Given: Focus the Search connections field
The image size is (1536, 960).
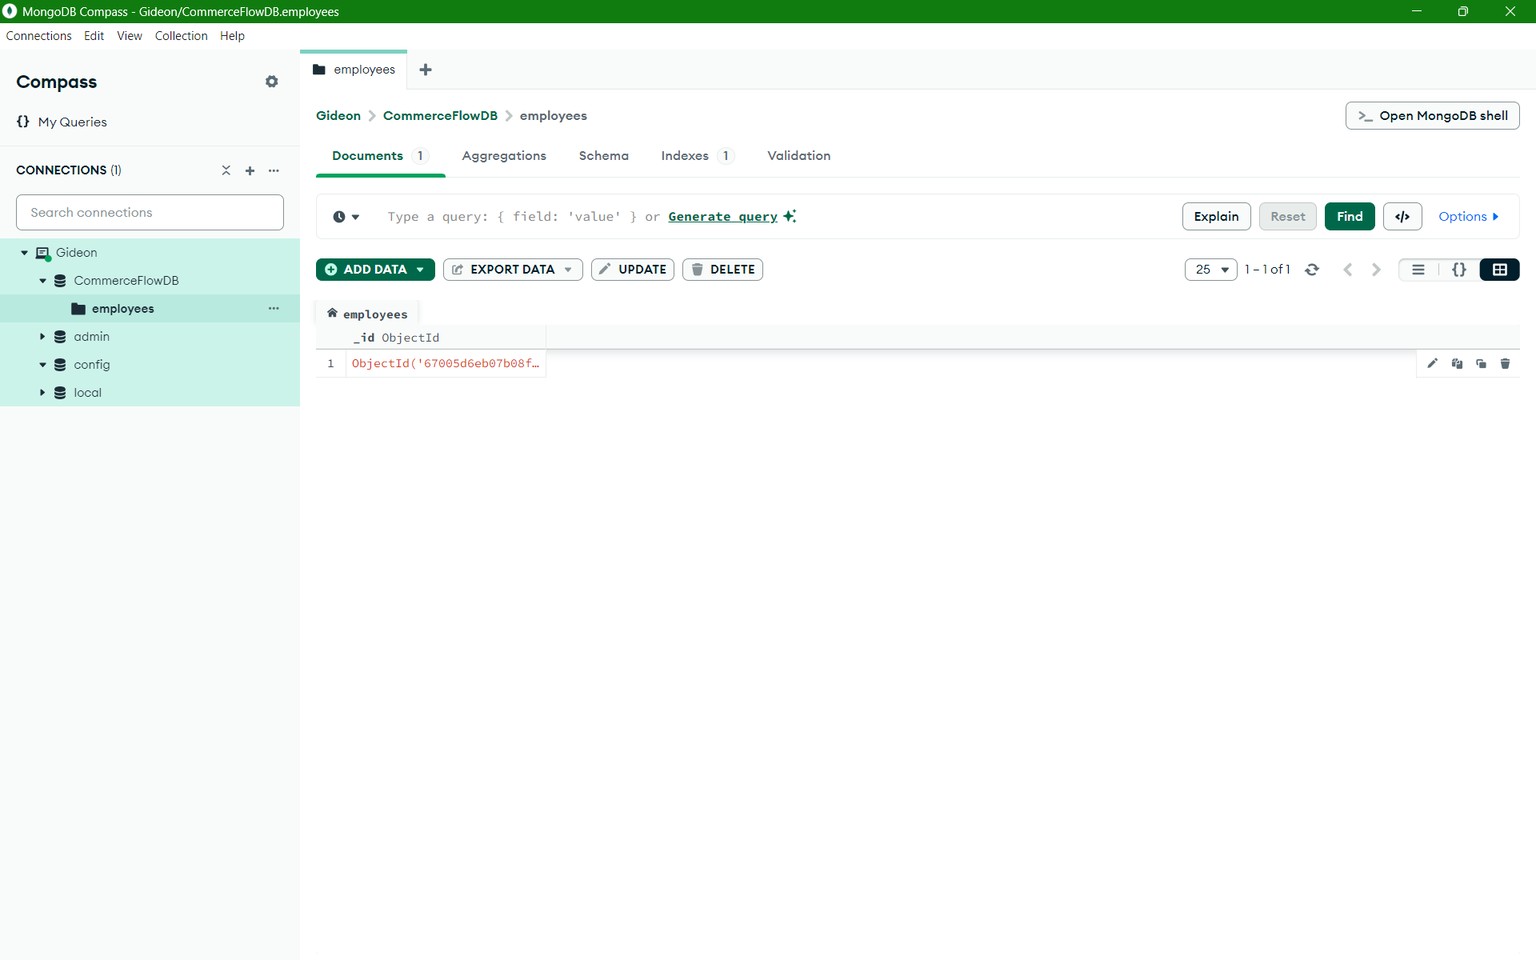Looking at the screenshot, I should click(x=150, y=213).
